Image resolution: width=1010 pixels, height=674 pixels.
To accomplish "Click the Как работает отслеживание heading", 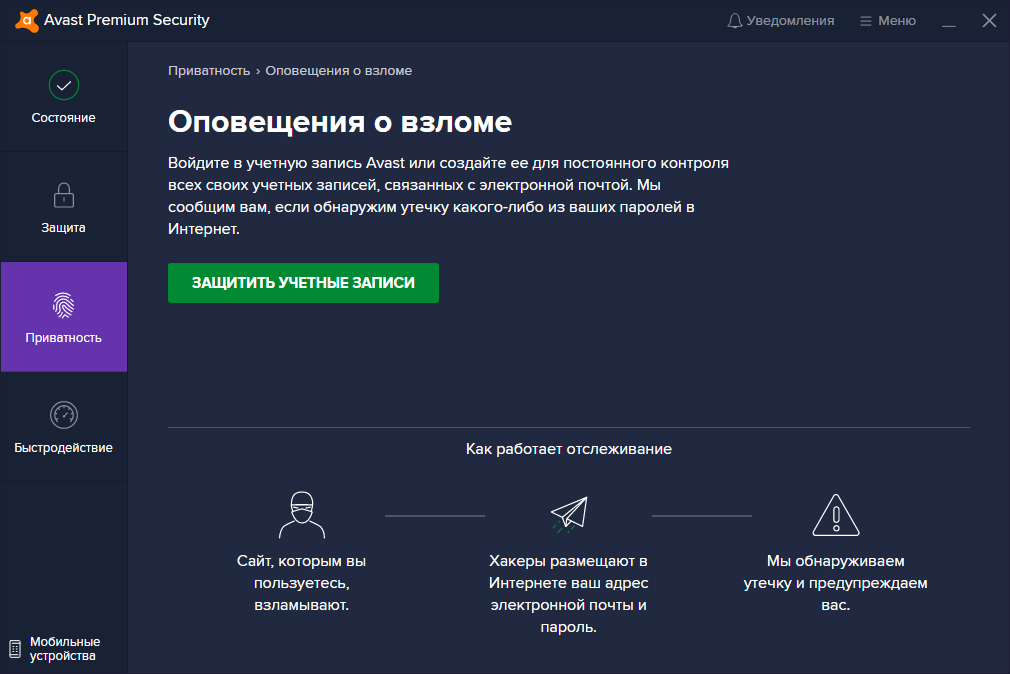I will (569, 449).
